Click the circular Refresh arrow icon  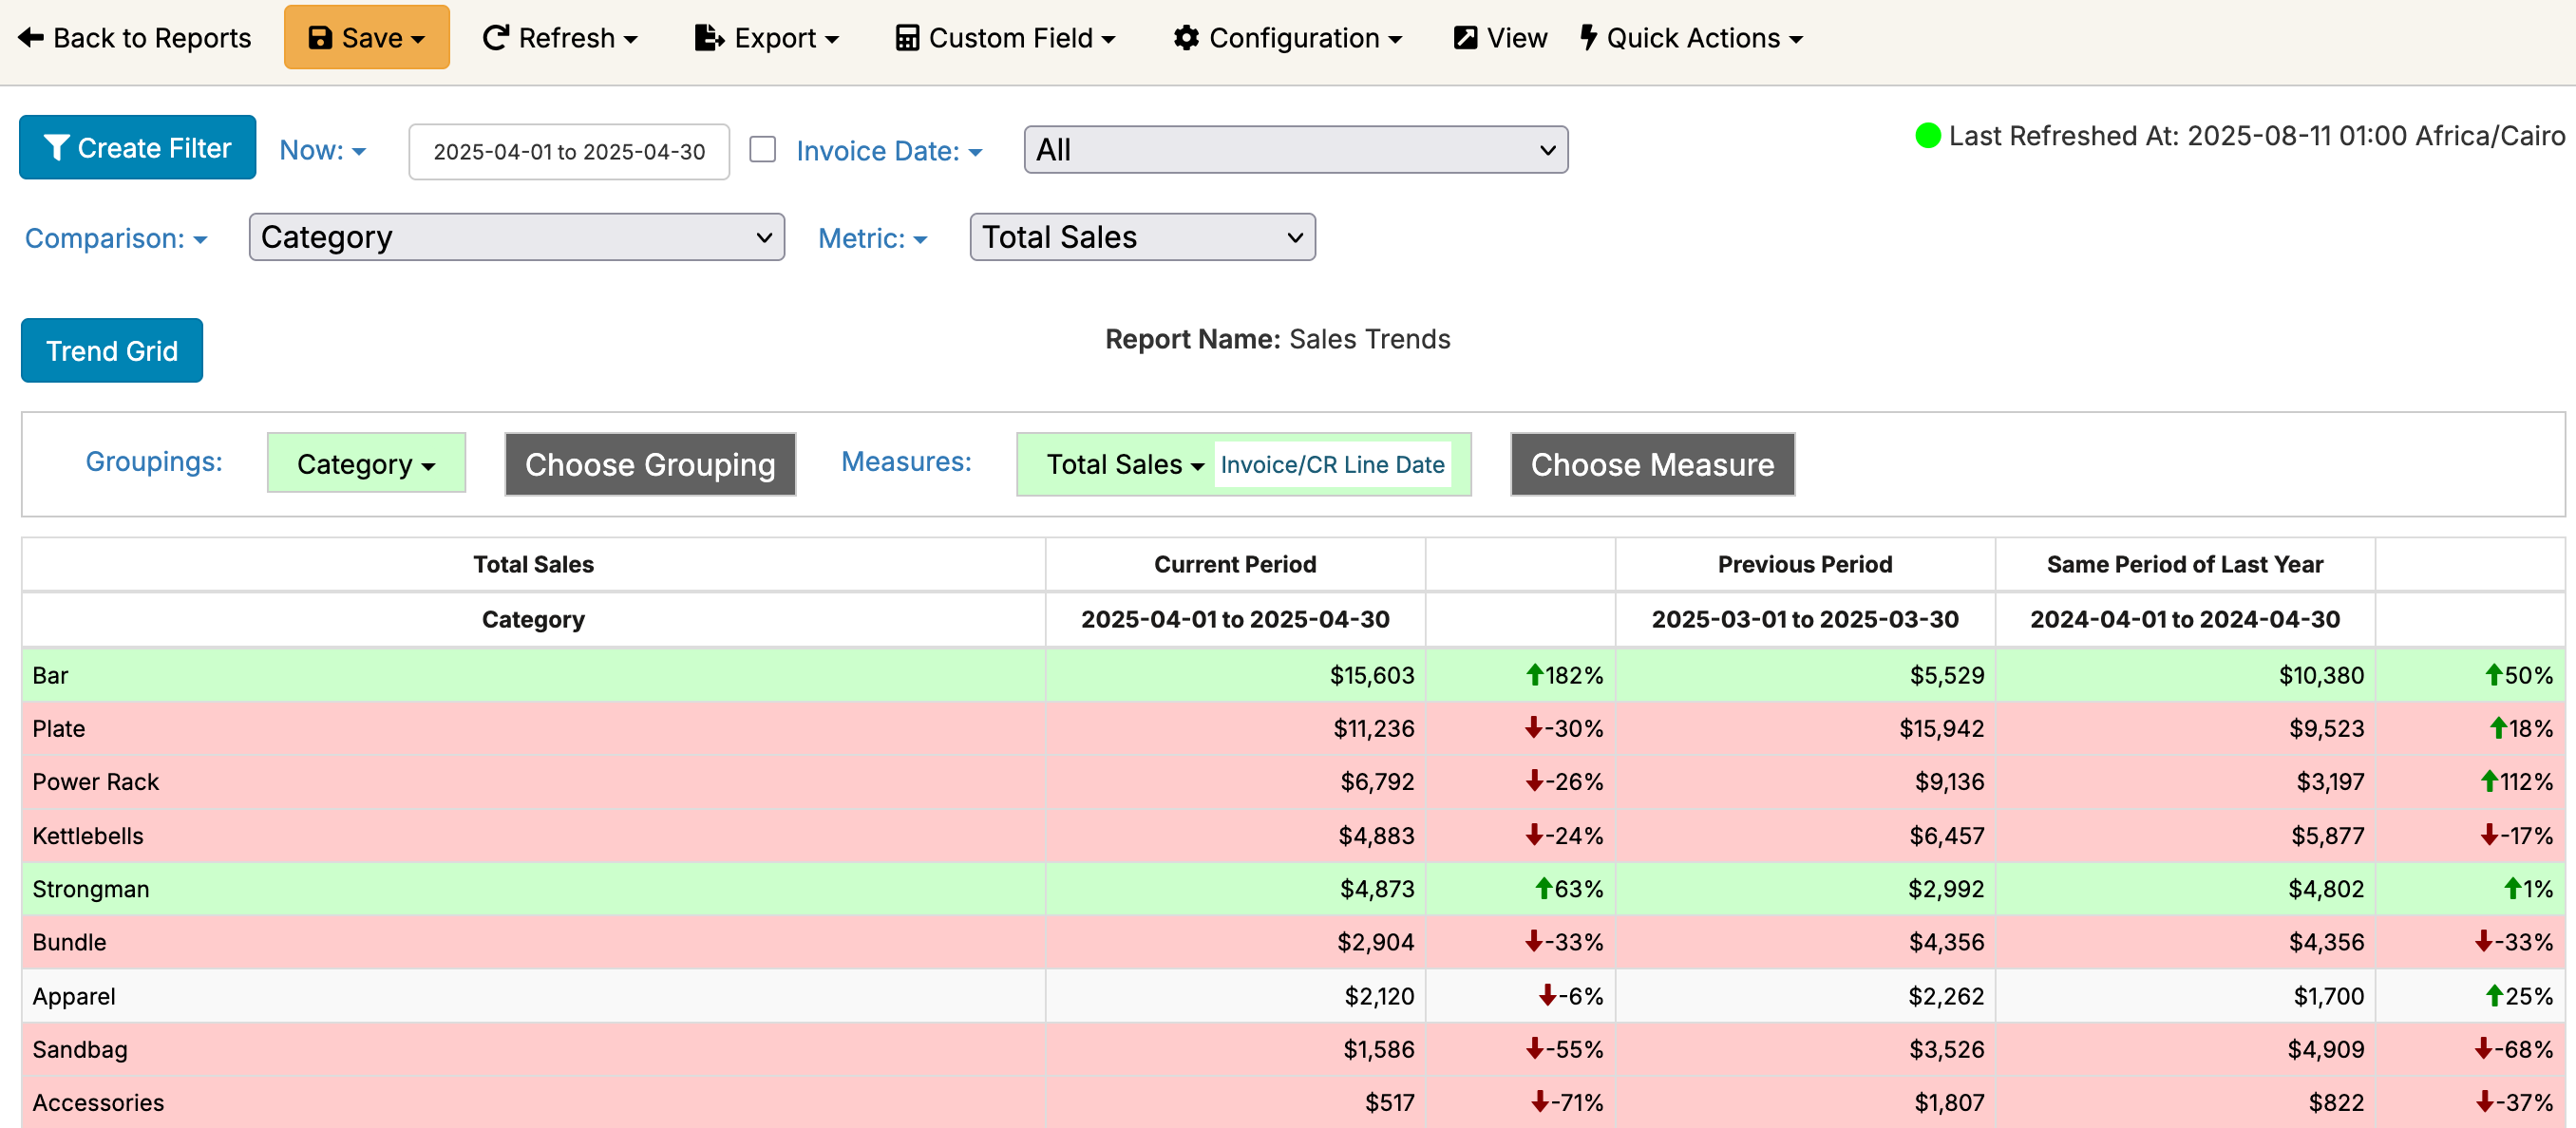click(495, 38)
